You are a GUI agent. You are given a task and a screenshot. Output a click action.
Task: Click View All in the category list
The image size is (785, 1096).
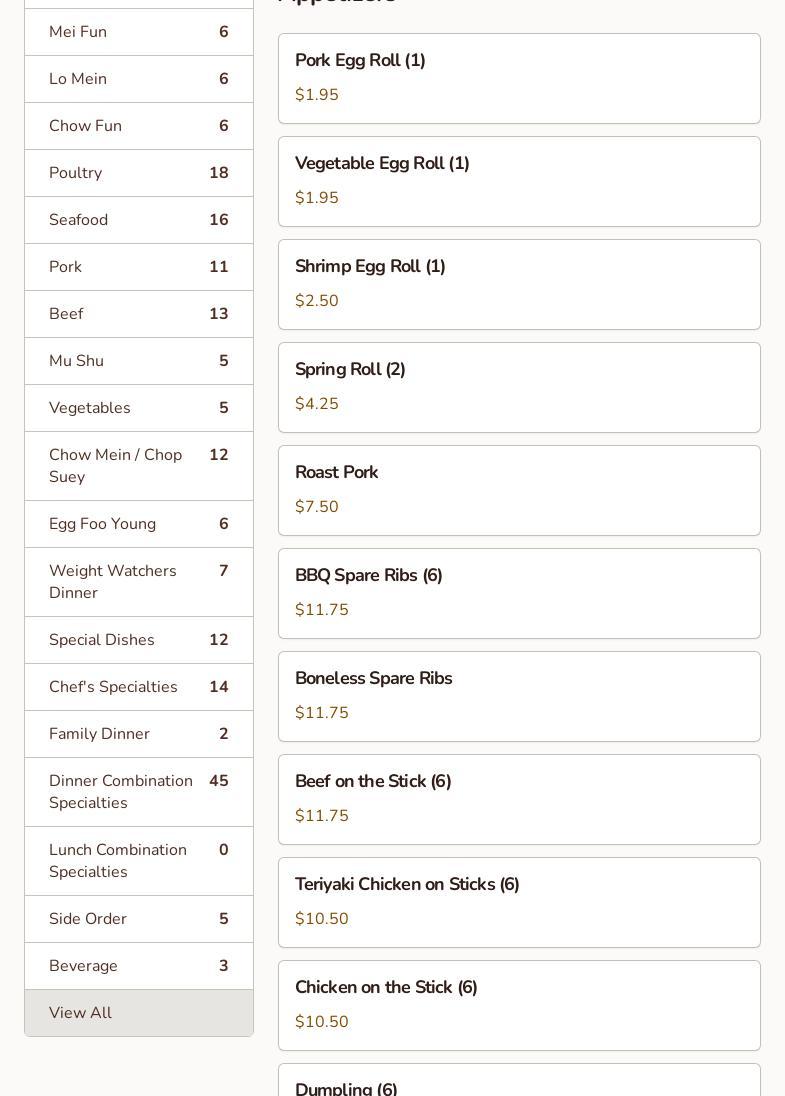click(x=138, y=1013)
